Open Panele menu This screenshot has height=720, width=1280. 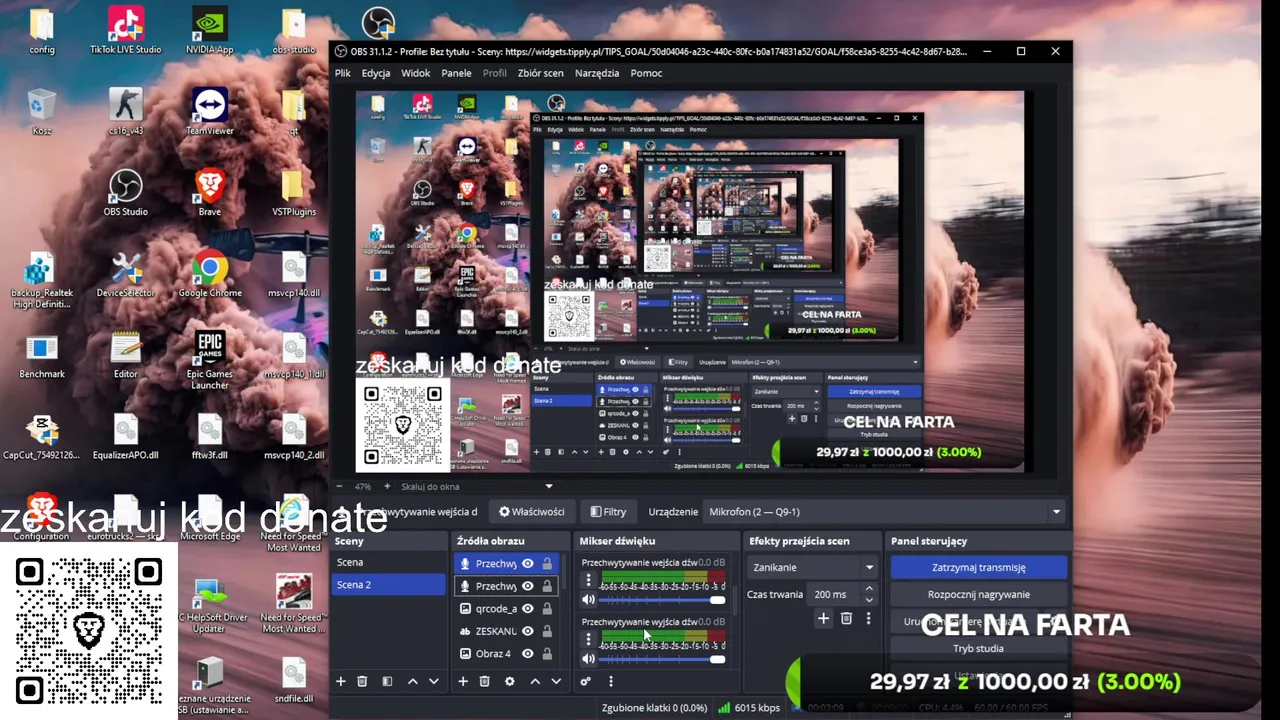point(456,73)
